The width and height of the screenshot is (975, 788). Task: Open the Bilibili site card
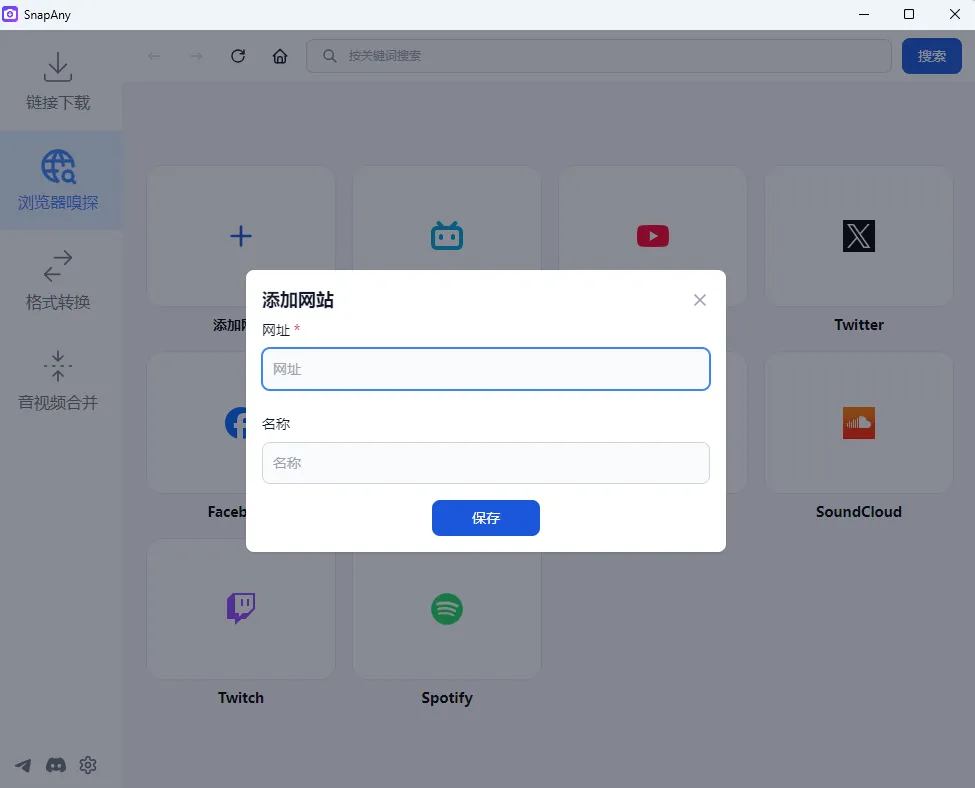(446, 235)
